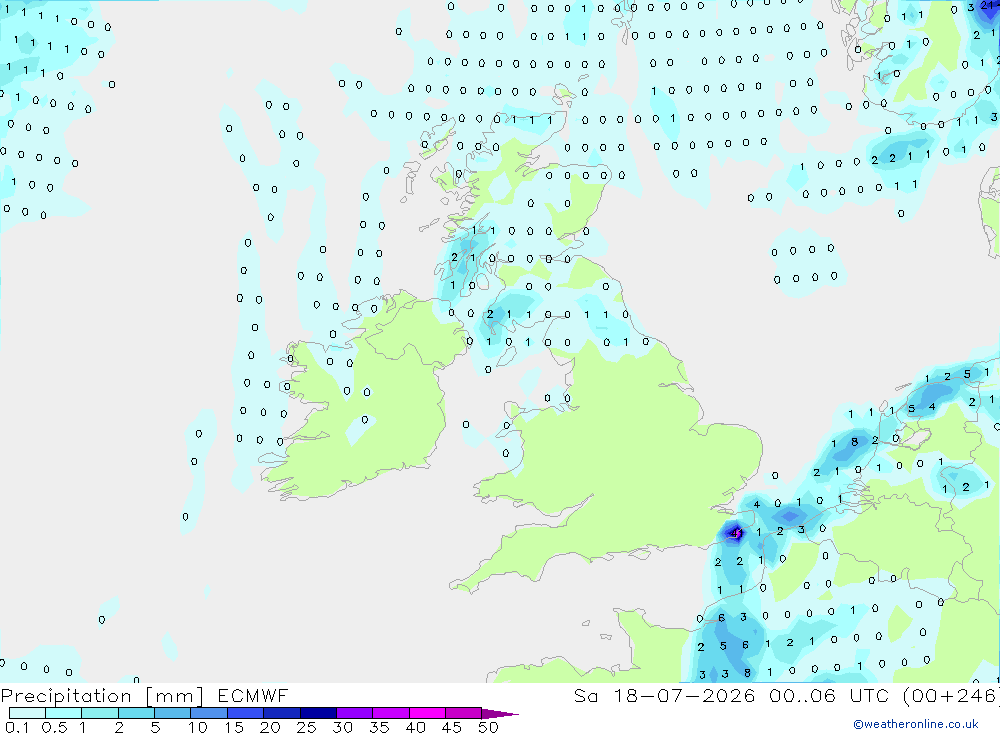
Task: Click the '41' peak precipitation value on map
Action: 736,533
